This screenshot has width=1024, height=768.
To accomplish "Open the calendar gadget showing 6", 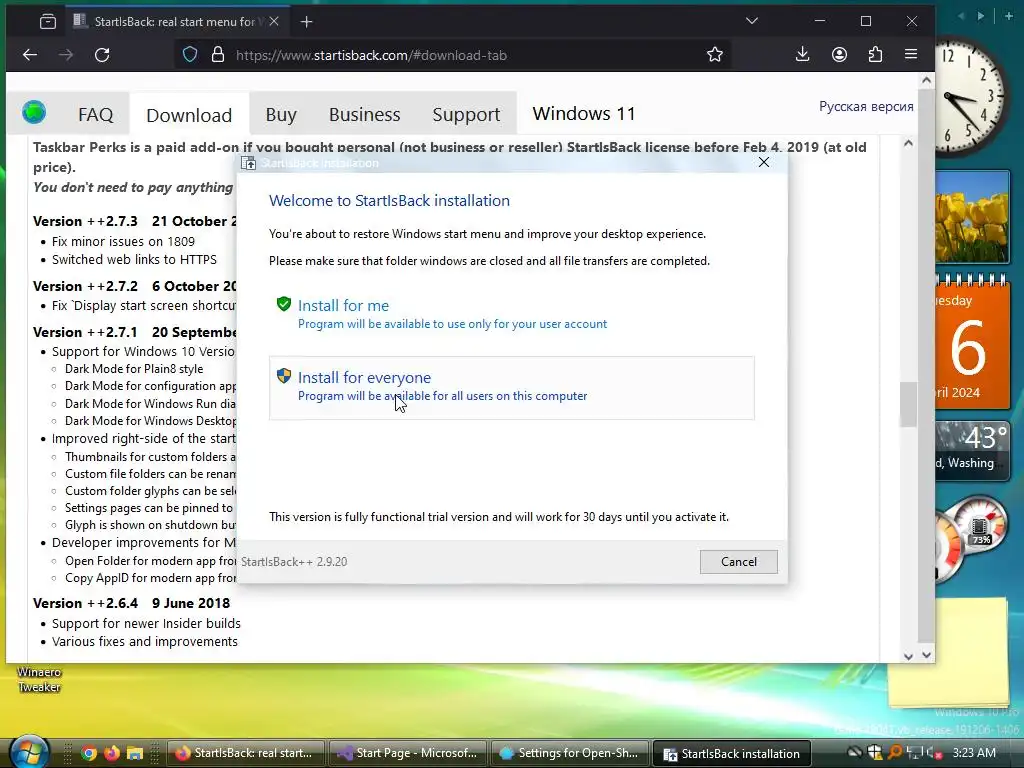I will (x=972, y=344).
